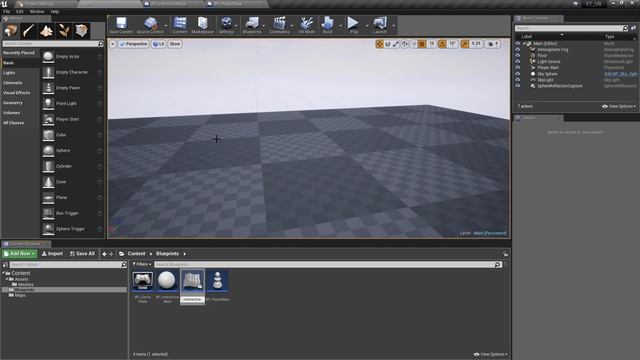Open the Window menu
Image resolution: width=640 pixels, height=360 pixels.
coord(37,11)
